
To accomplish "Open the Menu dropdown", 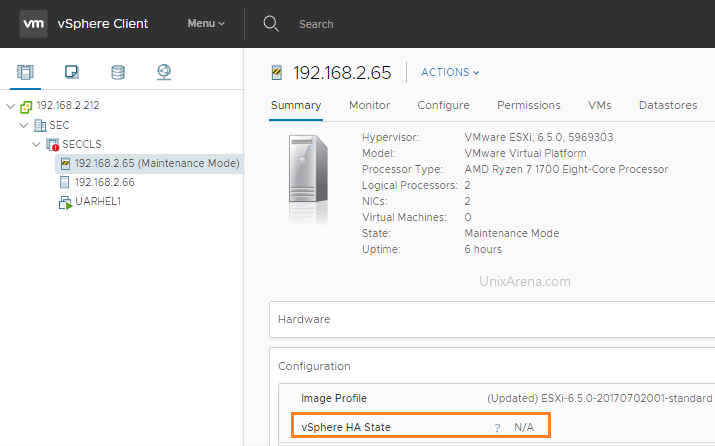I will (206, 23).
